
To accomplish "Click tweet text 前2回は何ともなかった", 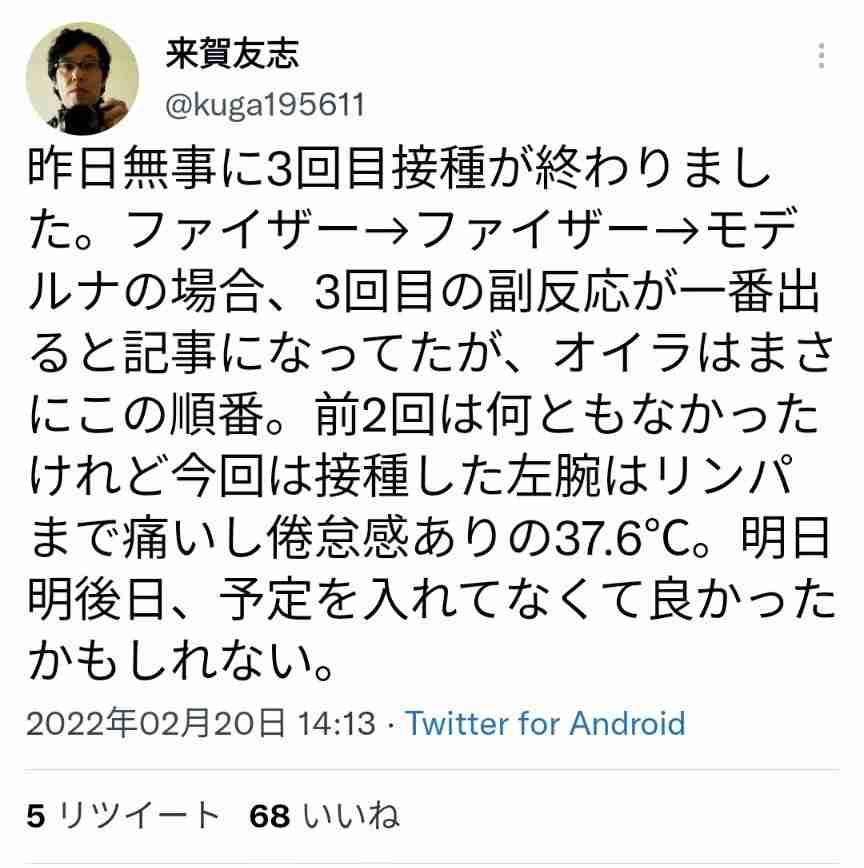I will point(567,414).
